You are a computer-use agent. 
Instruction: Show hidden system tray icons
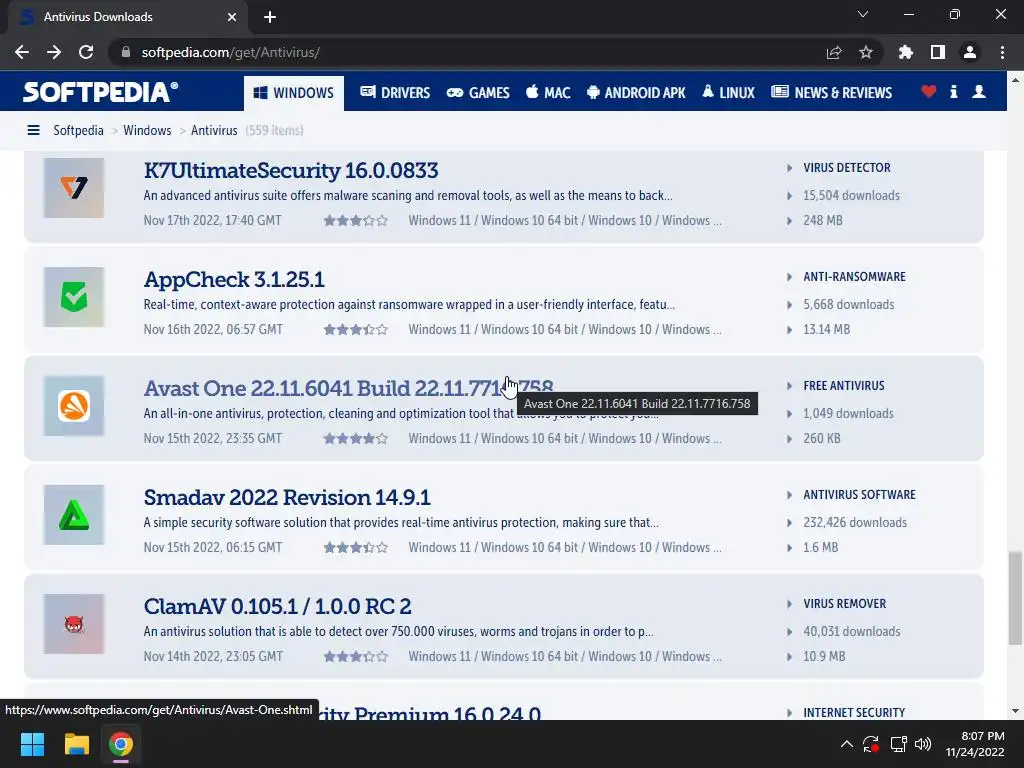coord(846,744)
